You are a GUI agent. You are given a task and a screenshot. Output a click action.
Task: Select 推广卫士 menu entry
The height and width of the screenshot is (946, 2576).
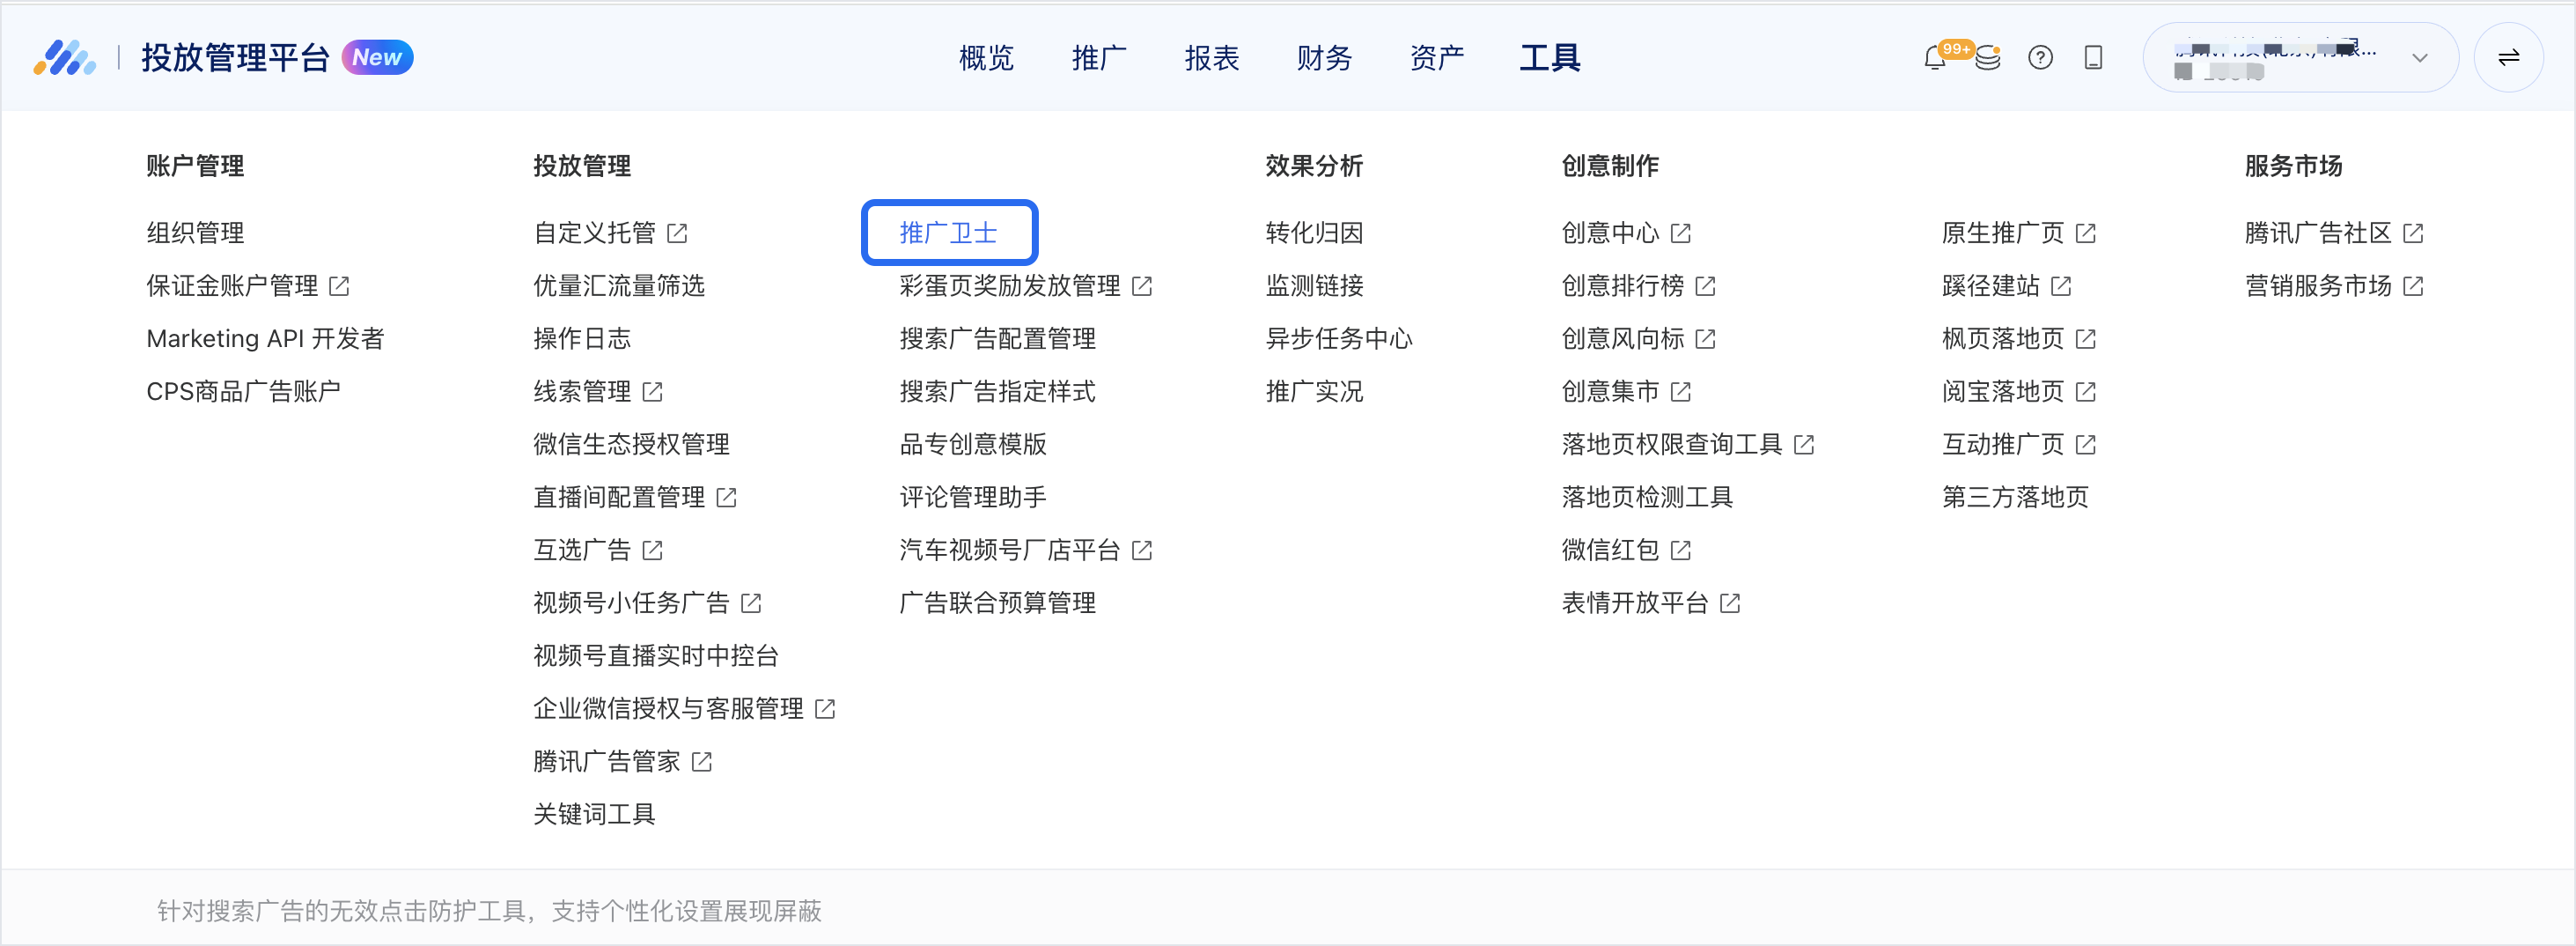coord(948,233)
